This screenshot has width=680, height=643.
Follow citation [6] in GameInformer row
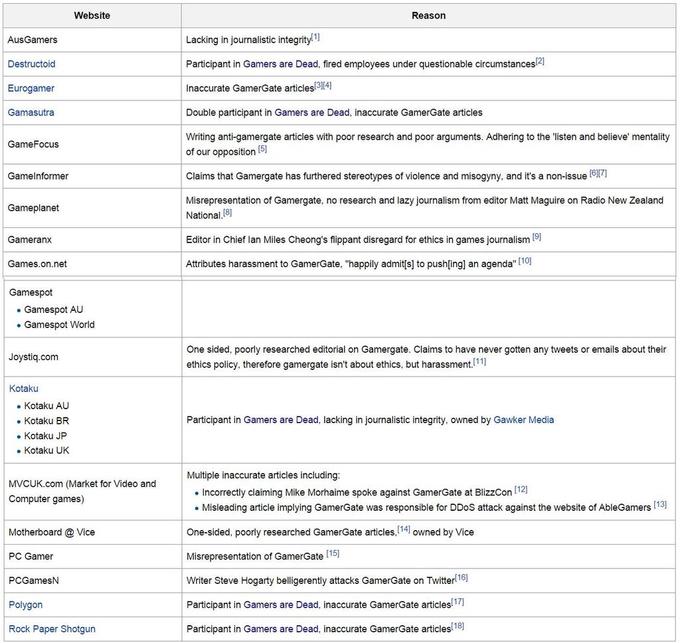click(594, 173)
